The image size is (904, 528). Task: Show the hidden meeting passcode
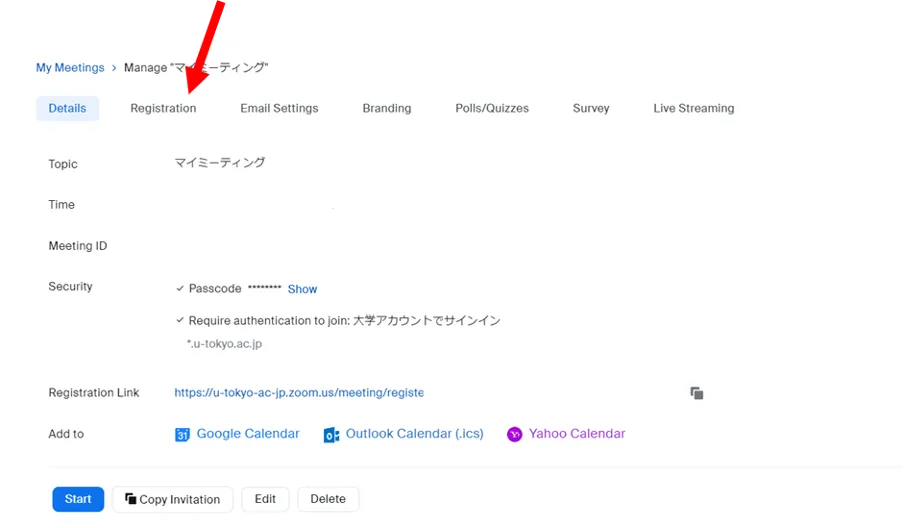tap(302, 289)
